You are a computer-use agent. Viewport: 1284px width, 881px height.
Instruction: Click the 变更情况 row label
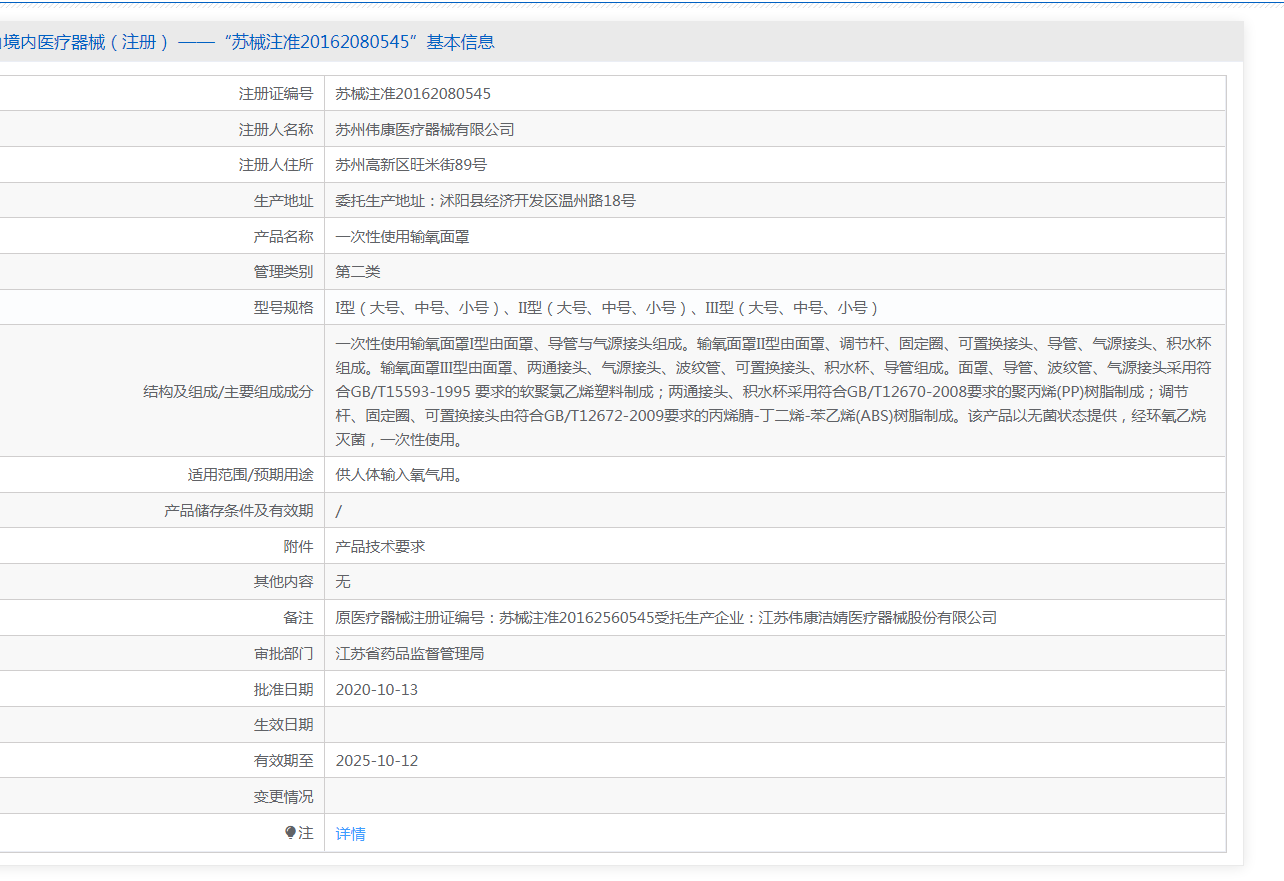[283, 797]
